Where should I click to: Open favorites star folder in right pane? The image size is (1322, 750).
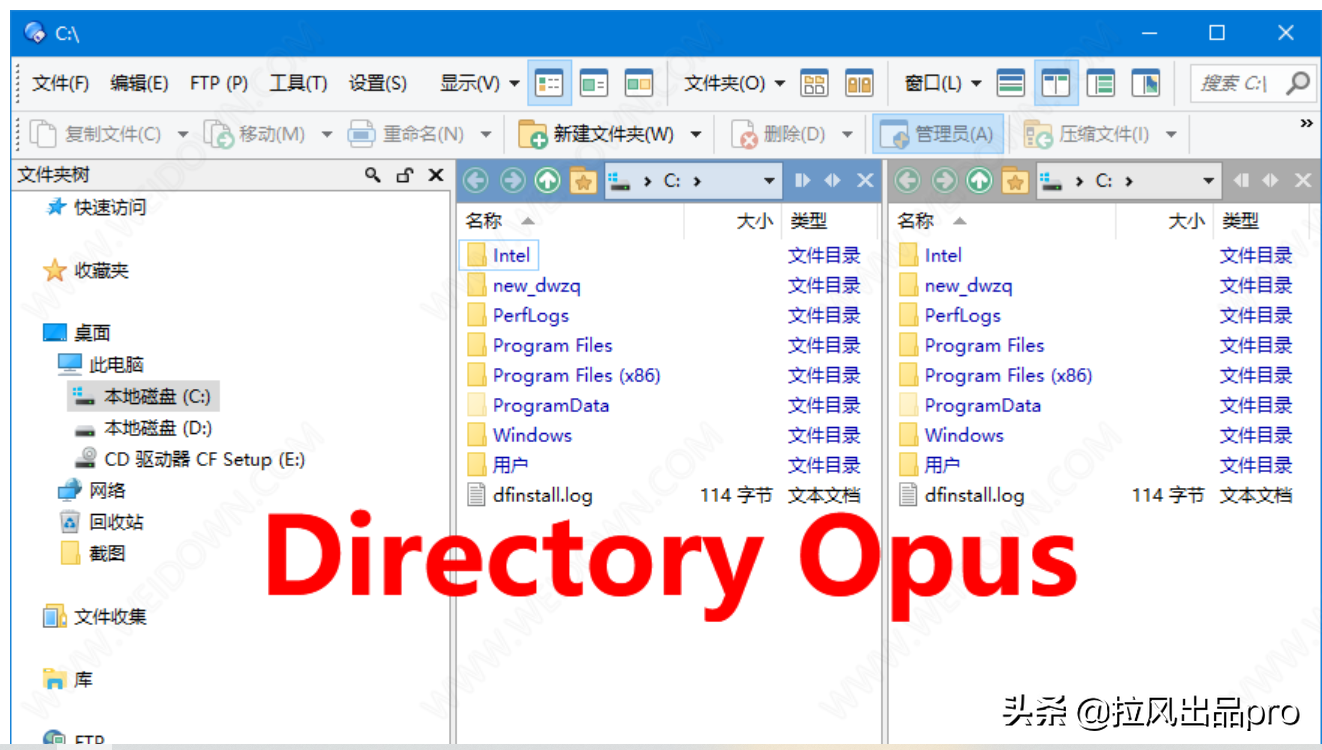pyautogui.click(x=1015, y=180)
